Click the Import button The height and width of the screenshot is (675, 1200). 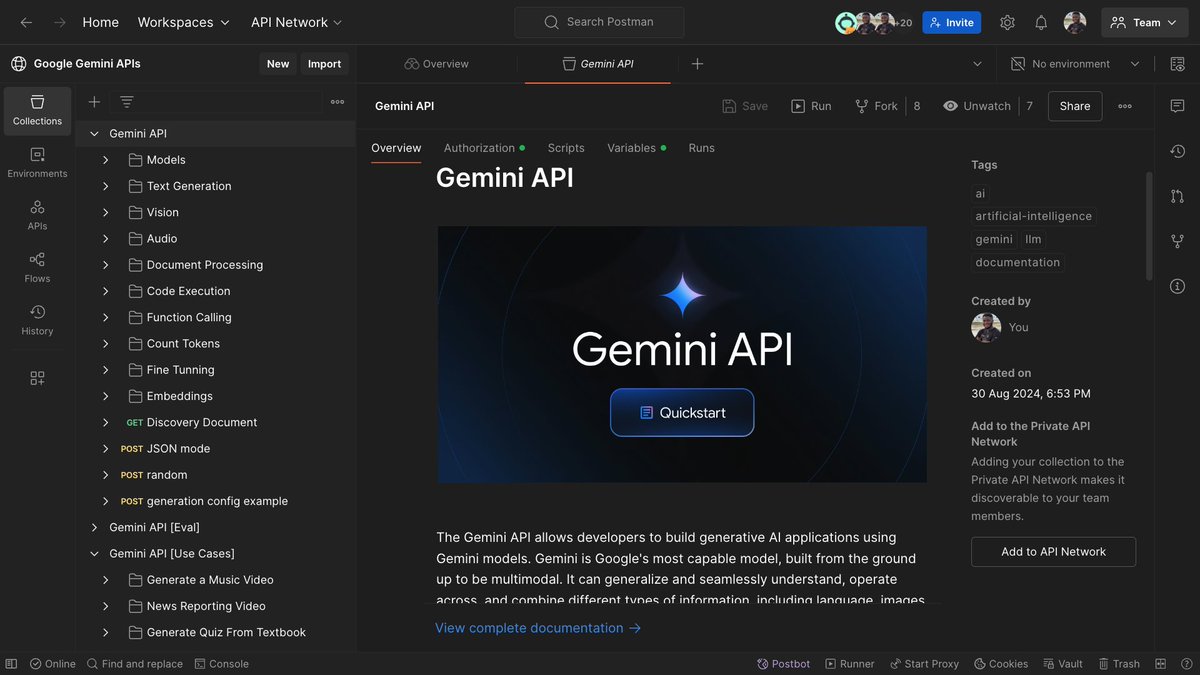click(x=324, y=64)
